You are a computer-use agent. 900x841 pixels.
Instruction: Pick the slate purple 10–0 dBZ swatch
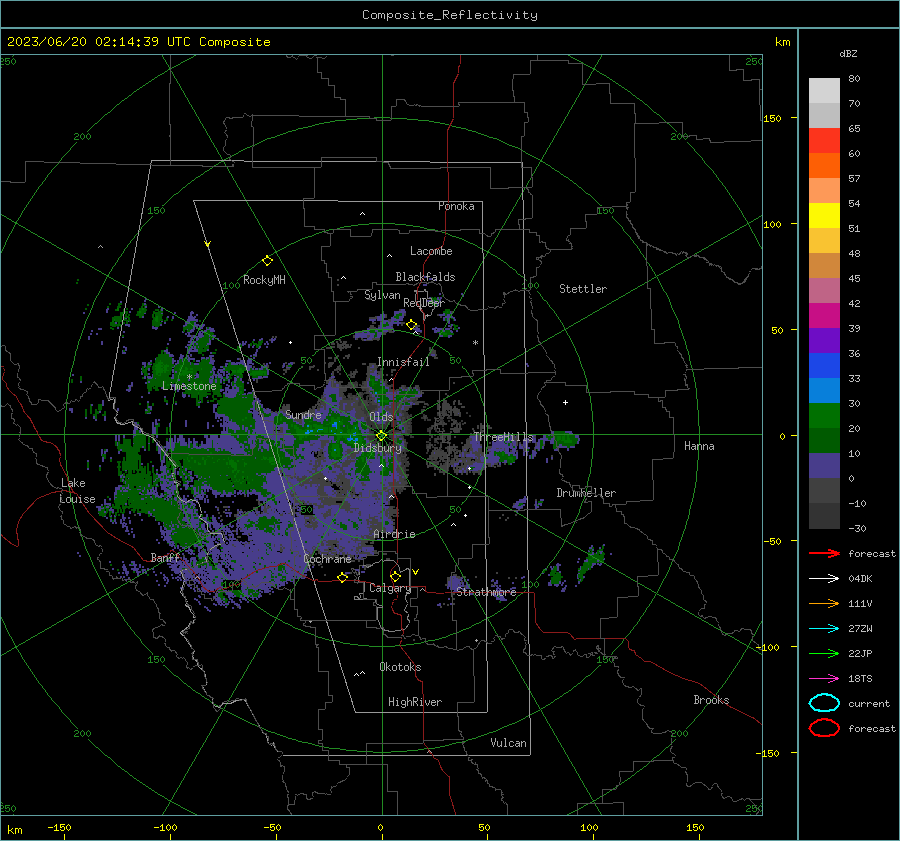(x=824, y=465)
